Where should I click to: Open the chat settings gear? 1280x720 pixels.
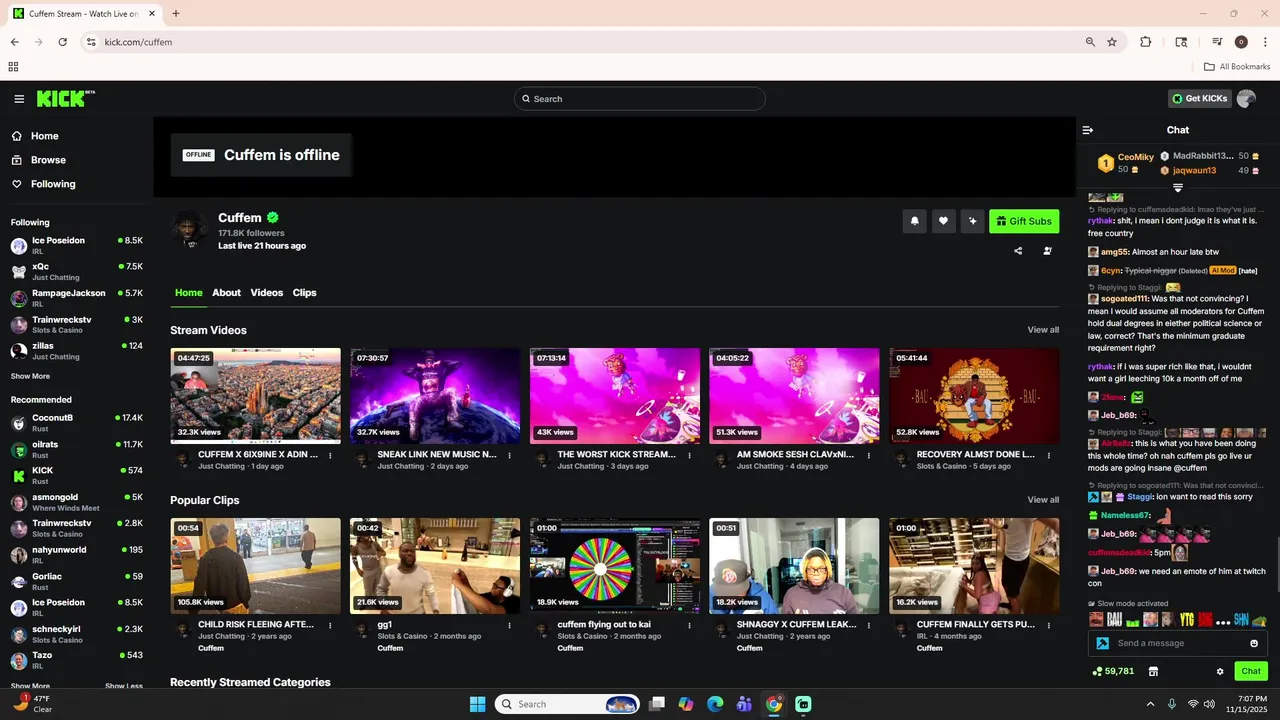pyautogui.click(x=1220, y=671)
